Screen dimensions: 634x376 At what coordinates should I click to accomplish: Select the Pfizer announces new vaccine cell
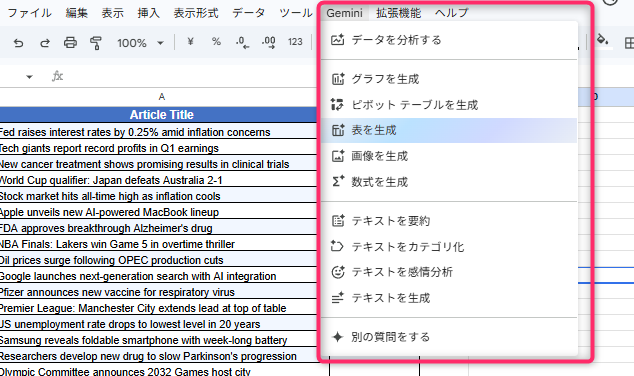click(158, 292)
